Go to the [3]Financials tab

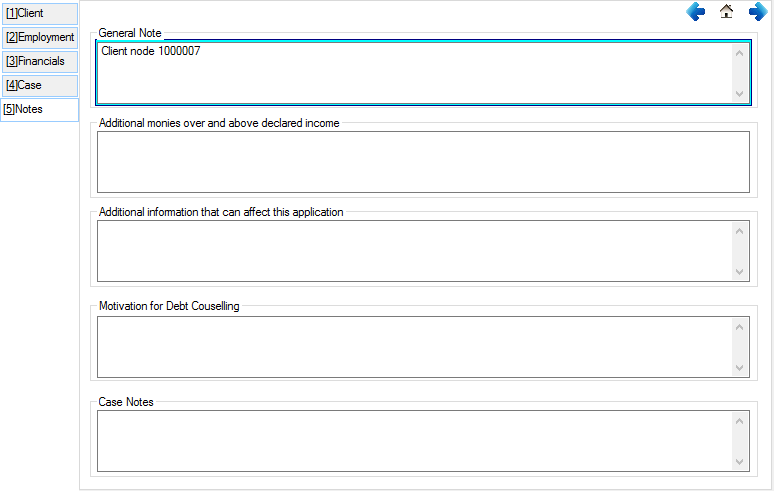click(40, 61)
